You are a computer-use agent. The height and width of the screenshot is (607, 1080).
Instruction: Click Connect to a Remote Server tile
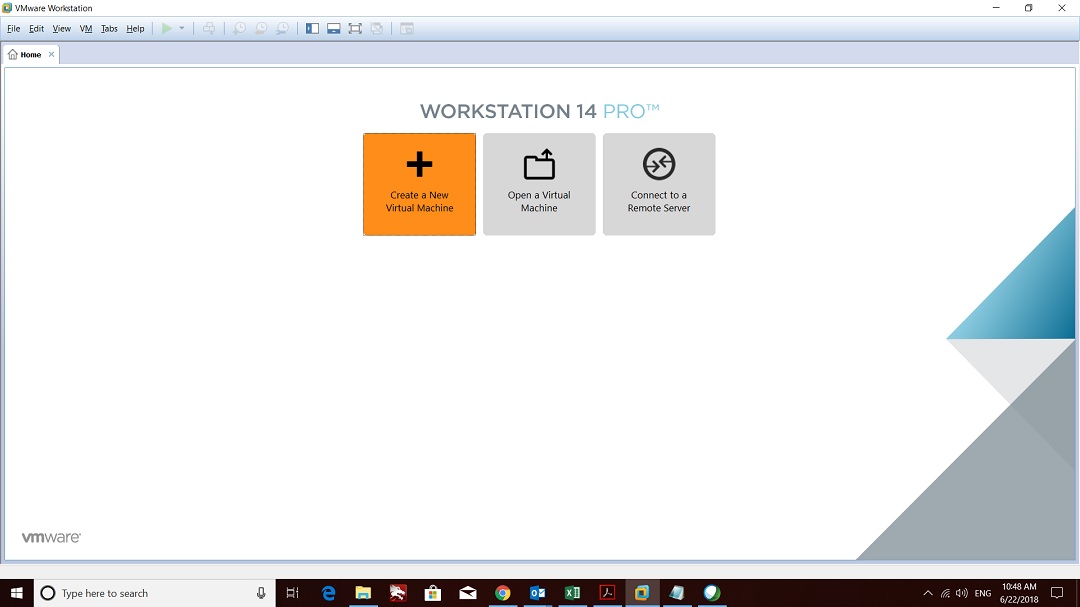point(659,184)
